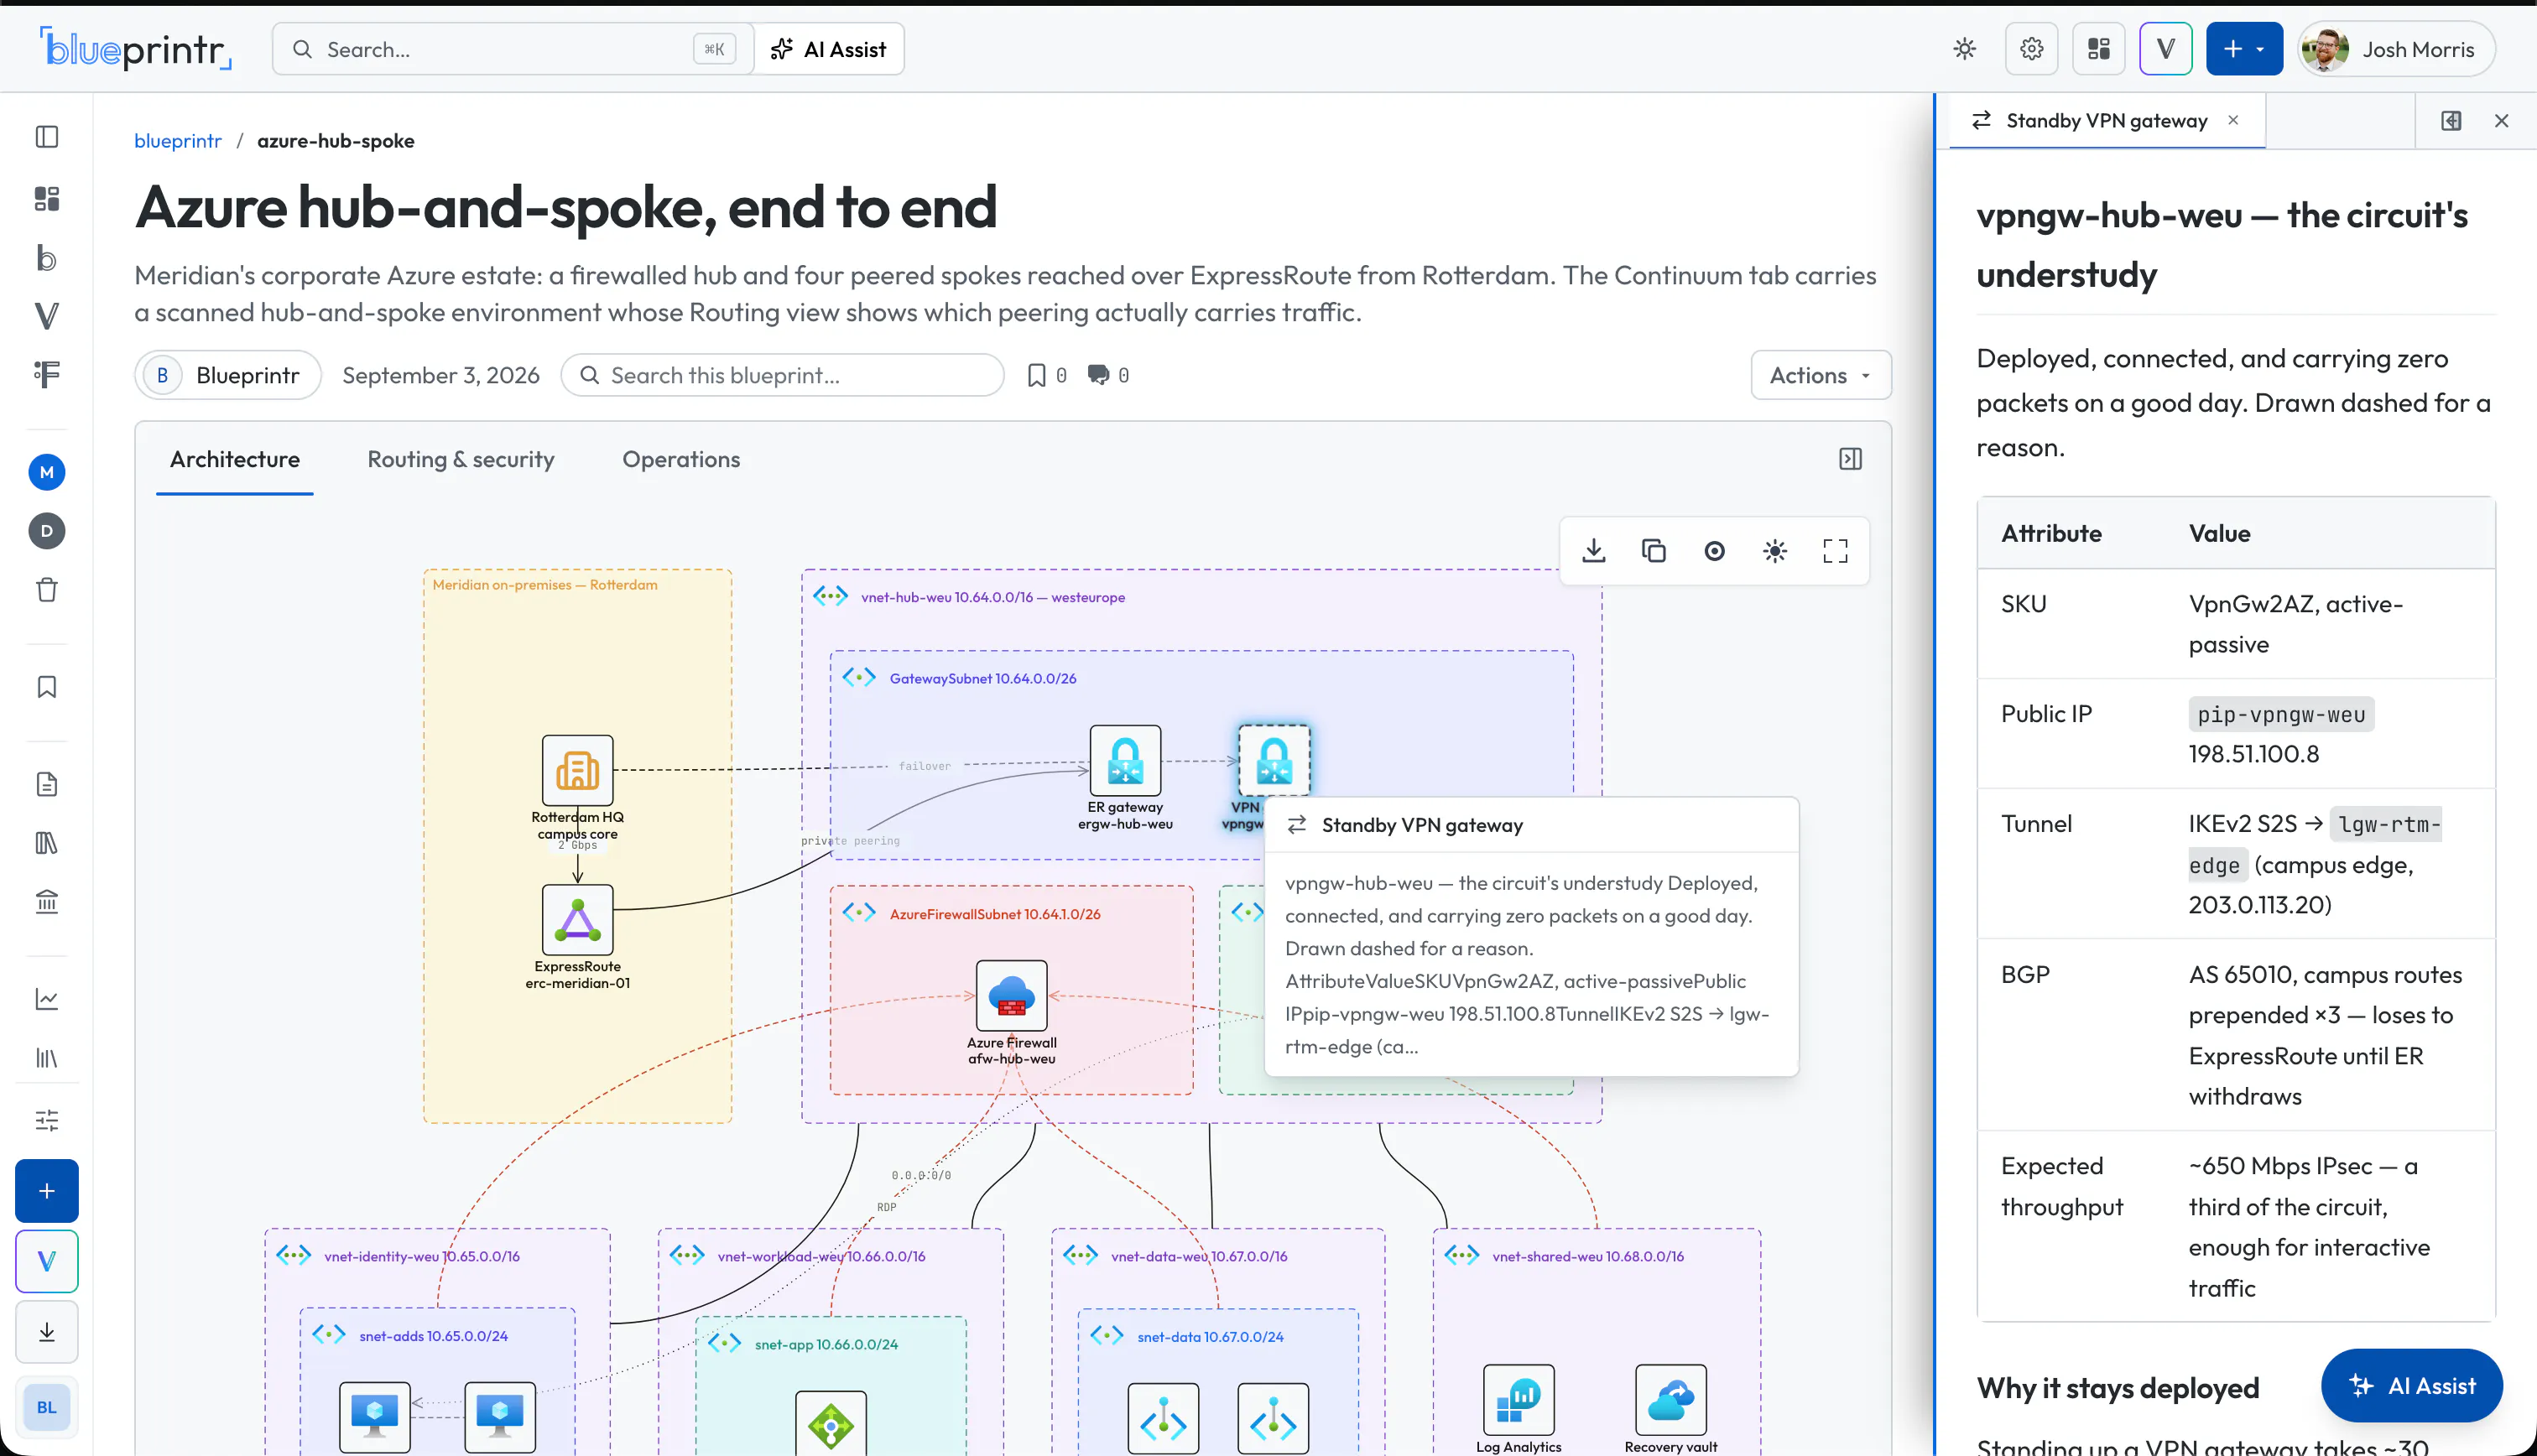Select the blue M workspace avatar
The image size is (2537, 1456).
click(47, 472)
